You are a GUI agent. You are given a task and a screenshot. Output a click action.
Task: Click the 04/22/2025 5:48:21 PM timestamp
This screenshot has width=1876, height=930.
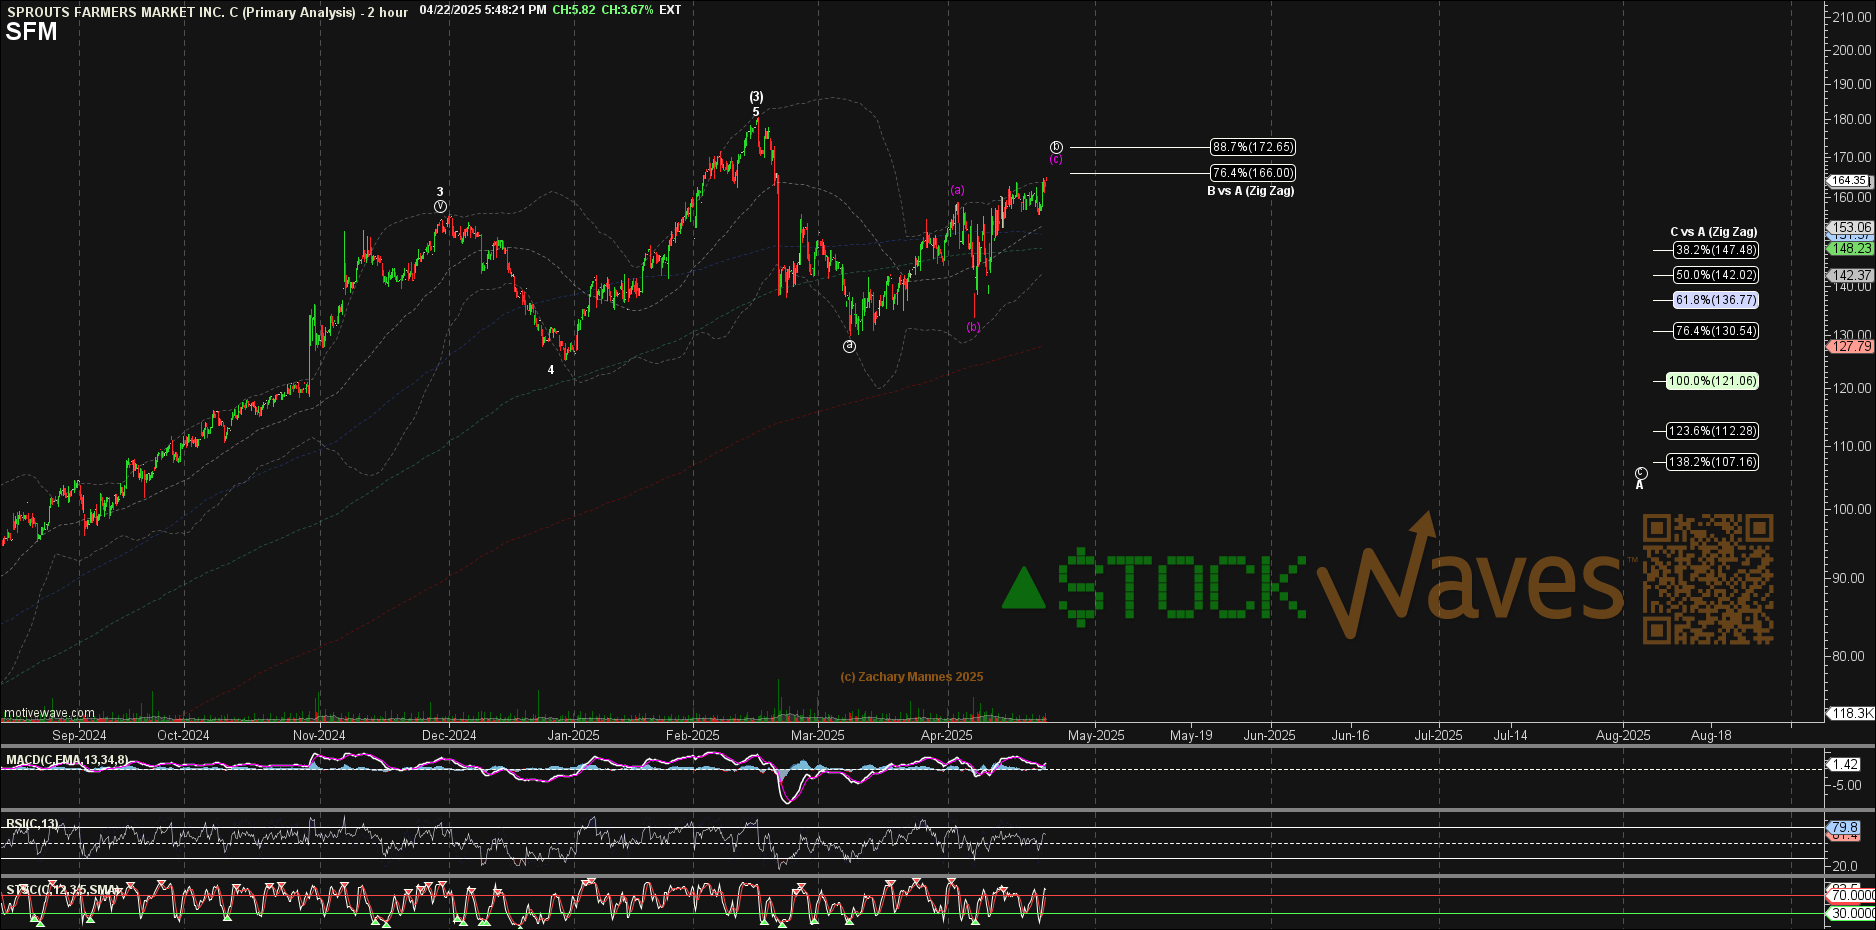[483, 10]
